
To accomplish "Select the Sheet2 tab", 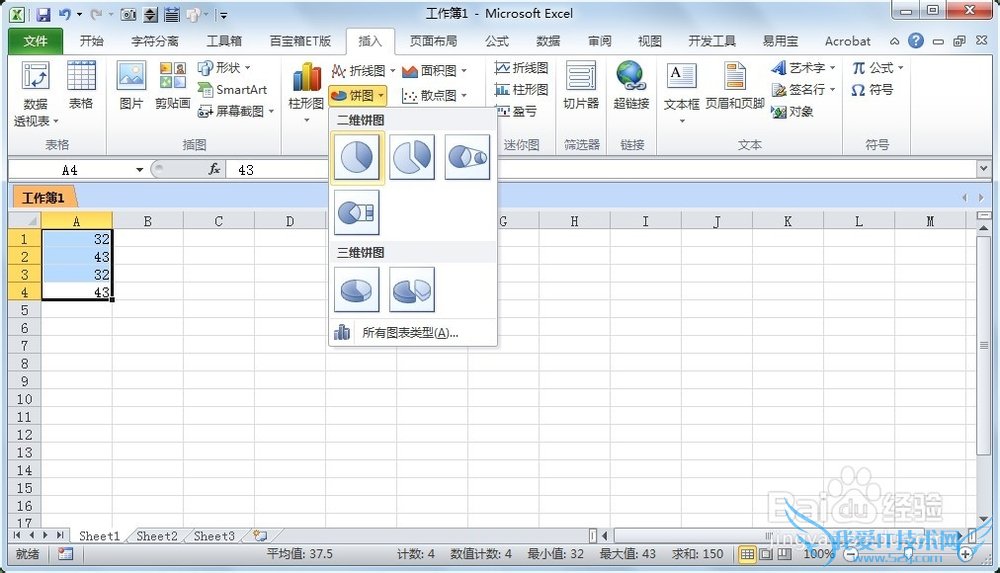I will [x=157, y=536].
